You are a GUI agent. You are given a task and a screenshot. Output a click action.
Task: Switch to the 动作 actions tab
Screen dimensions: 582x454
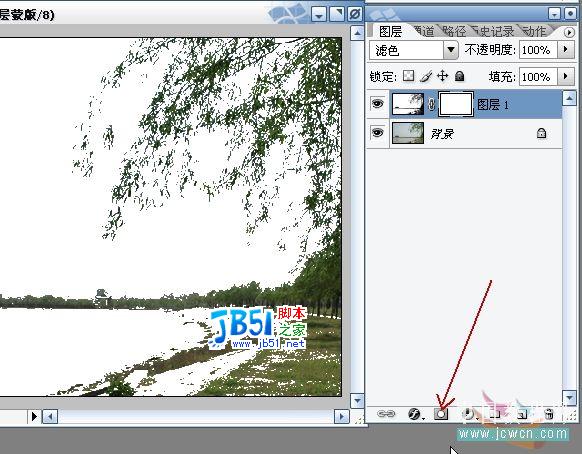(x=534, y=32)
